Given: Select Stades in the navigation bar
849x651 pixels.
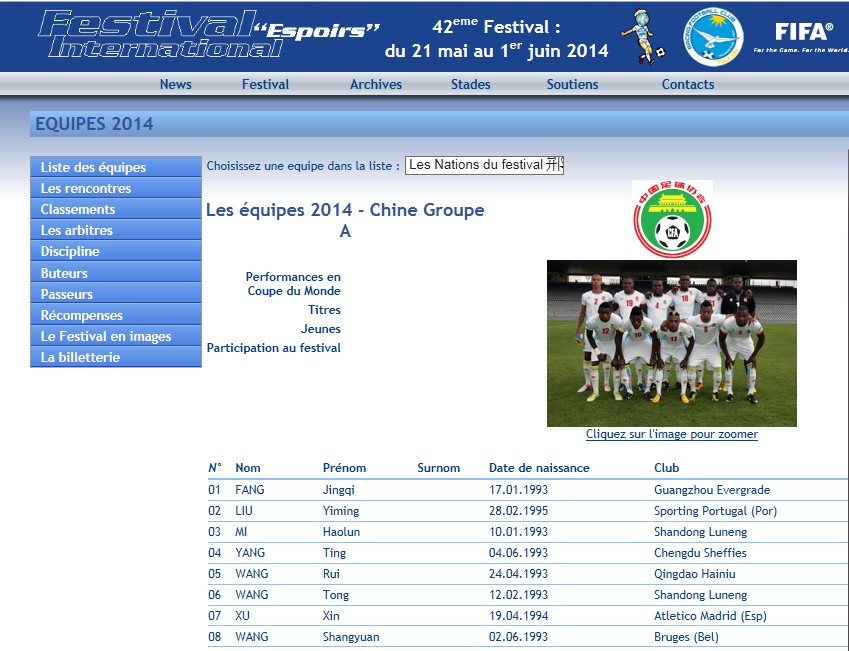Looking at the screenshot, I should [470, 85].
